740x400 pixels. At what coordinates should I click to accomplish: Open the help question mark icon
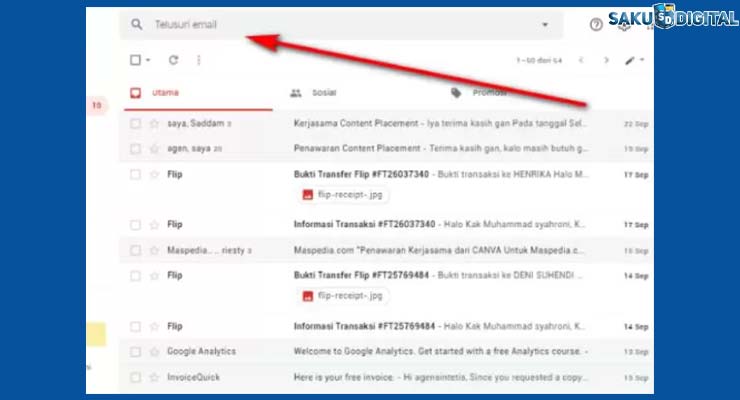pyautogui.click(x=596, y=25)
